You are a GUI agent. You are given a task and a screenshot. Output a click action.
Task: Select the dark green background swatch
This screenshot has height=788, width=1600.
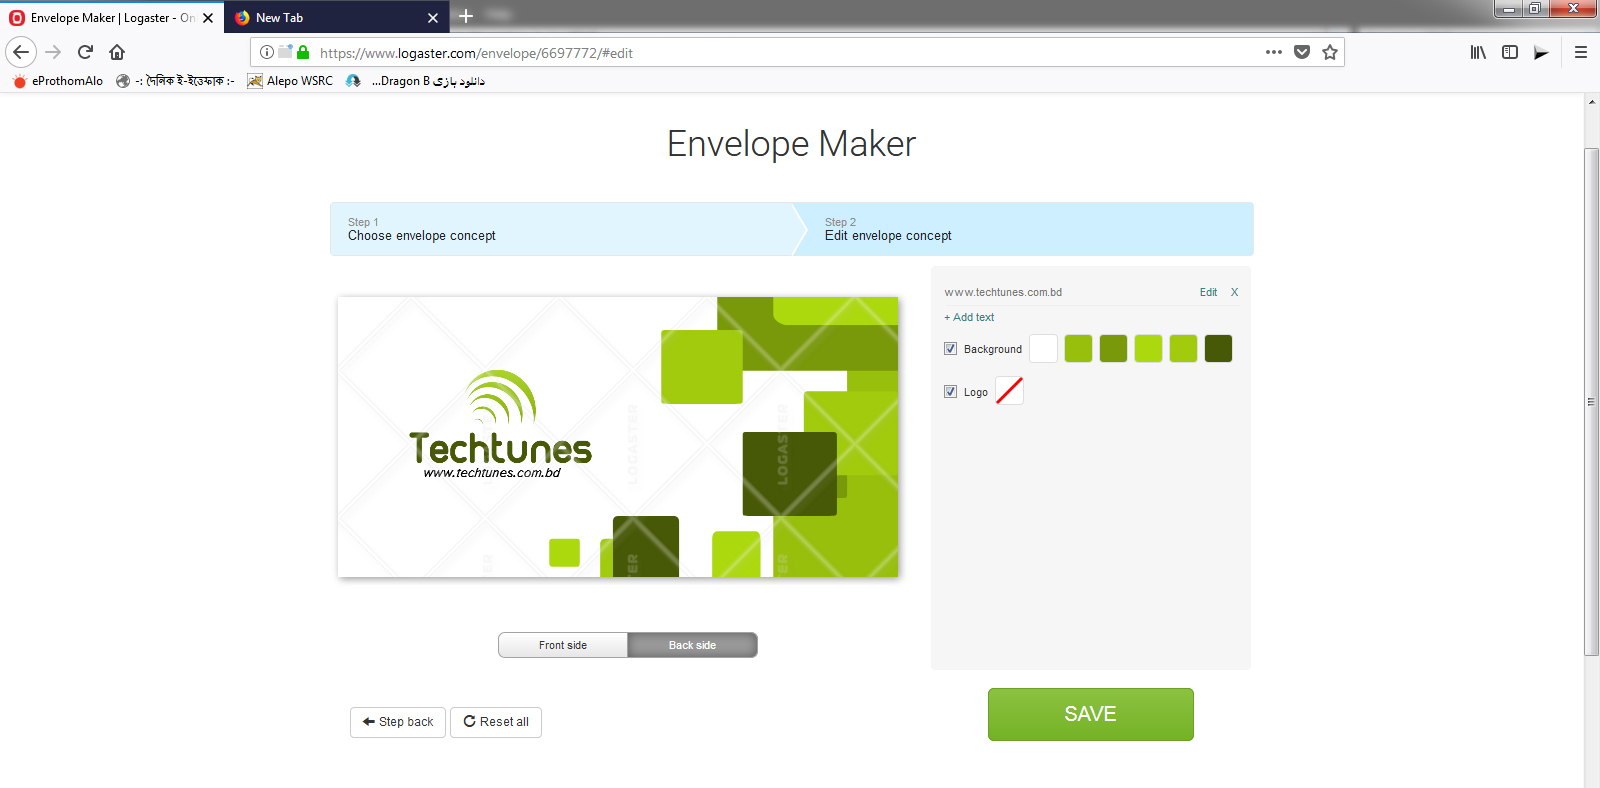pos(1218,348)
